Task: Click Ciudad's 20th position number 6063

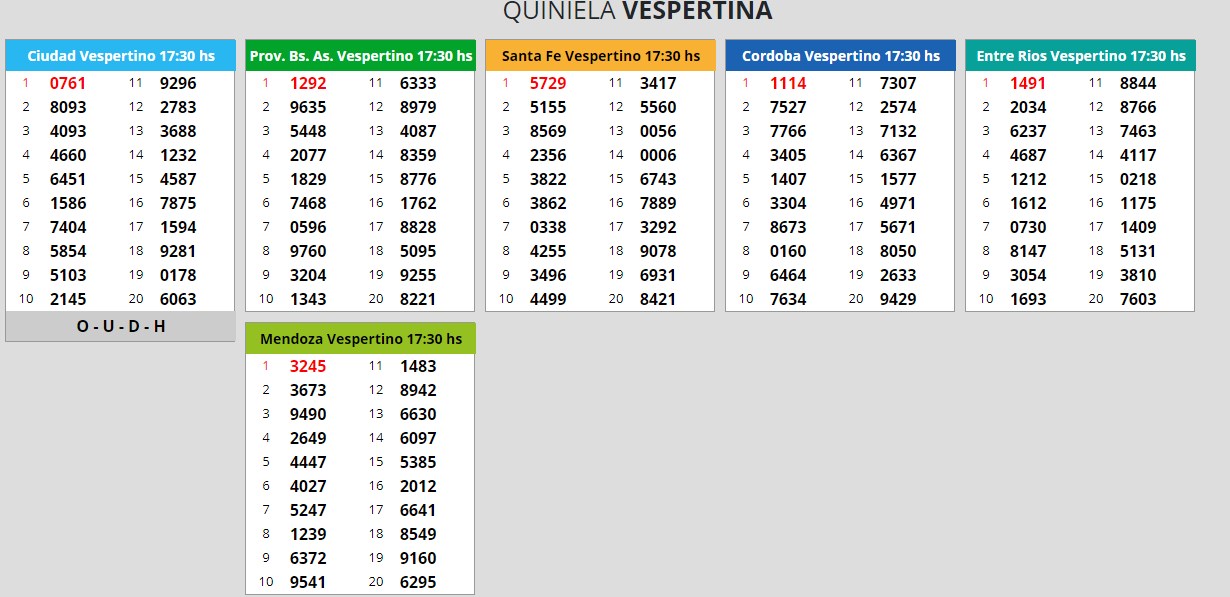Action: coord(178,299)
